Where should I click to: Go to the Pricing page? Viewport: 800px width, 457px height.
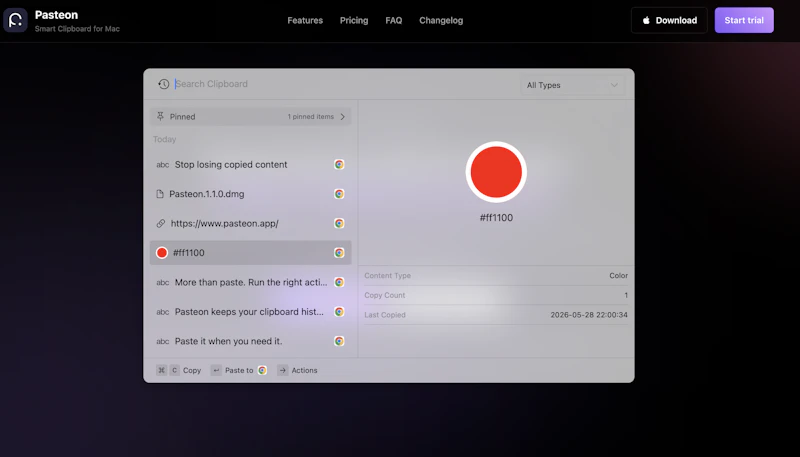tap(354, 20)
